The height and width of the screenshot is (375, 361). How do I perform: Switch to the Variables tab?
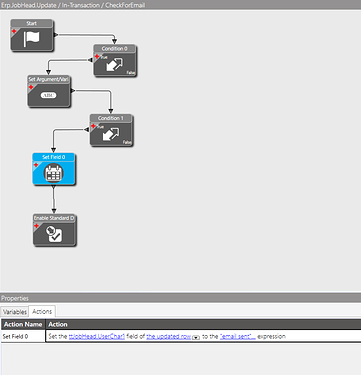click(14, 312)
